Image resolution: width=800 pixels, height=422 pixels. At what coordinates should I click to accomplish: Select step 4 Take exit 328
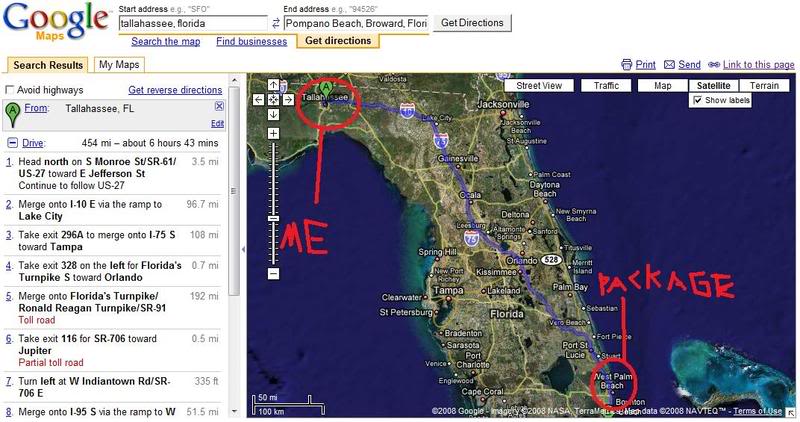(112, 271)
